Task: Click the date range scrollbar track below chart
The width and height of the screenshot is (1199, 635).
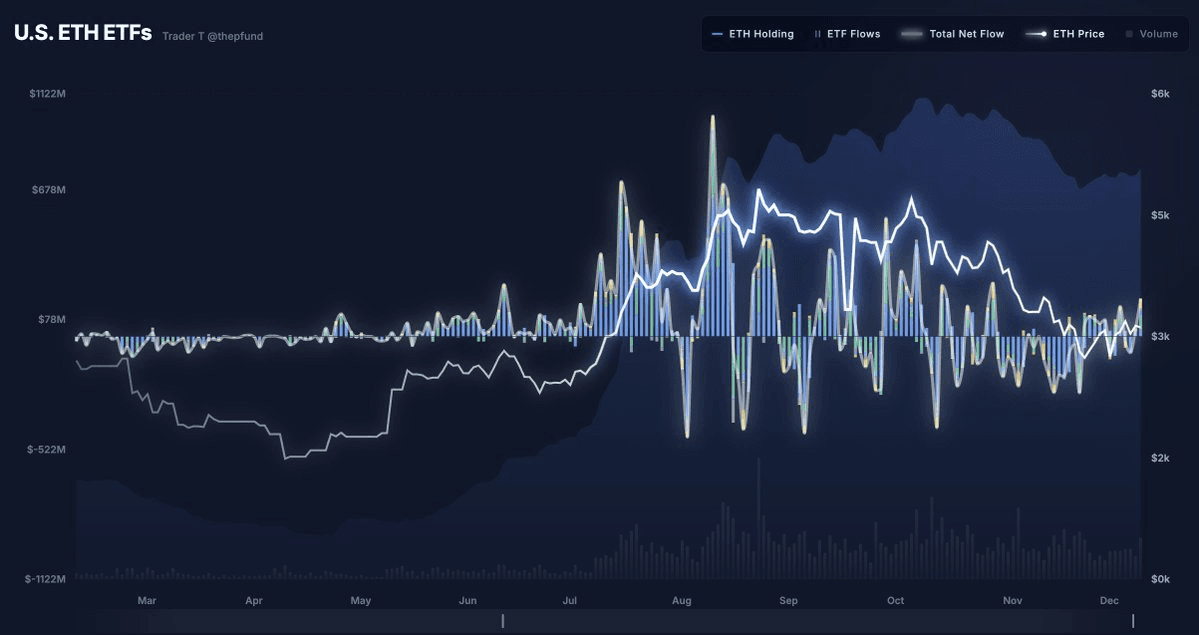Action: pyautogui.click(x=800, y=621)
